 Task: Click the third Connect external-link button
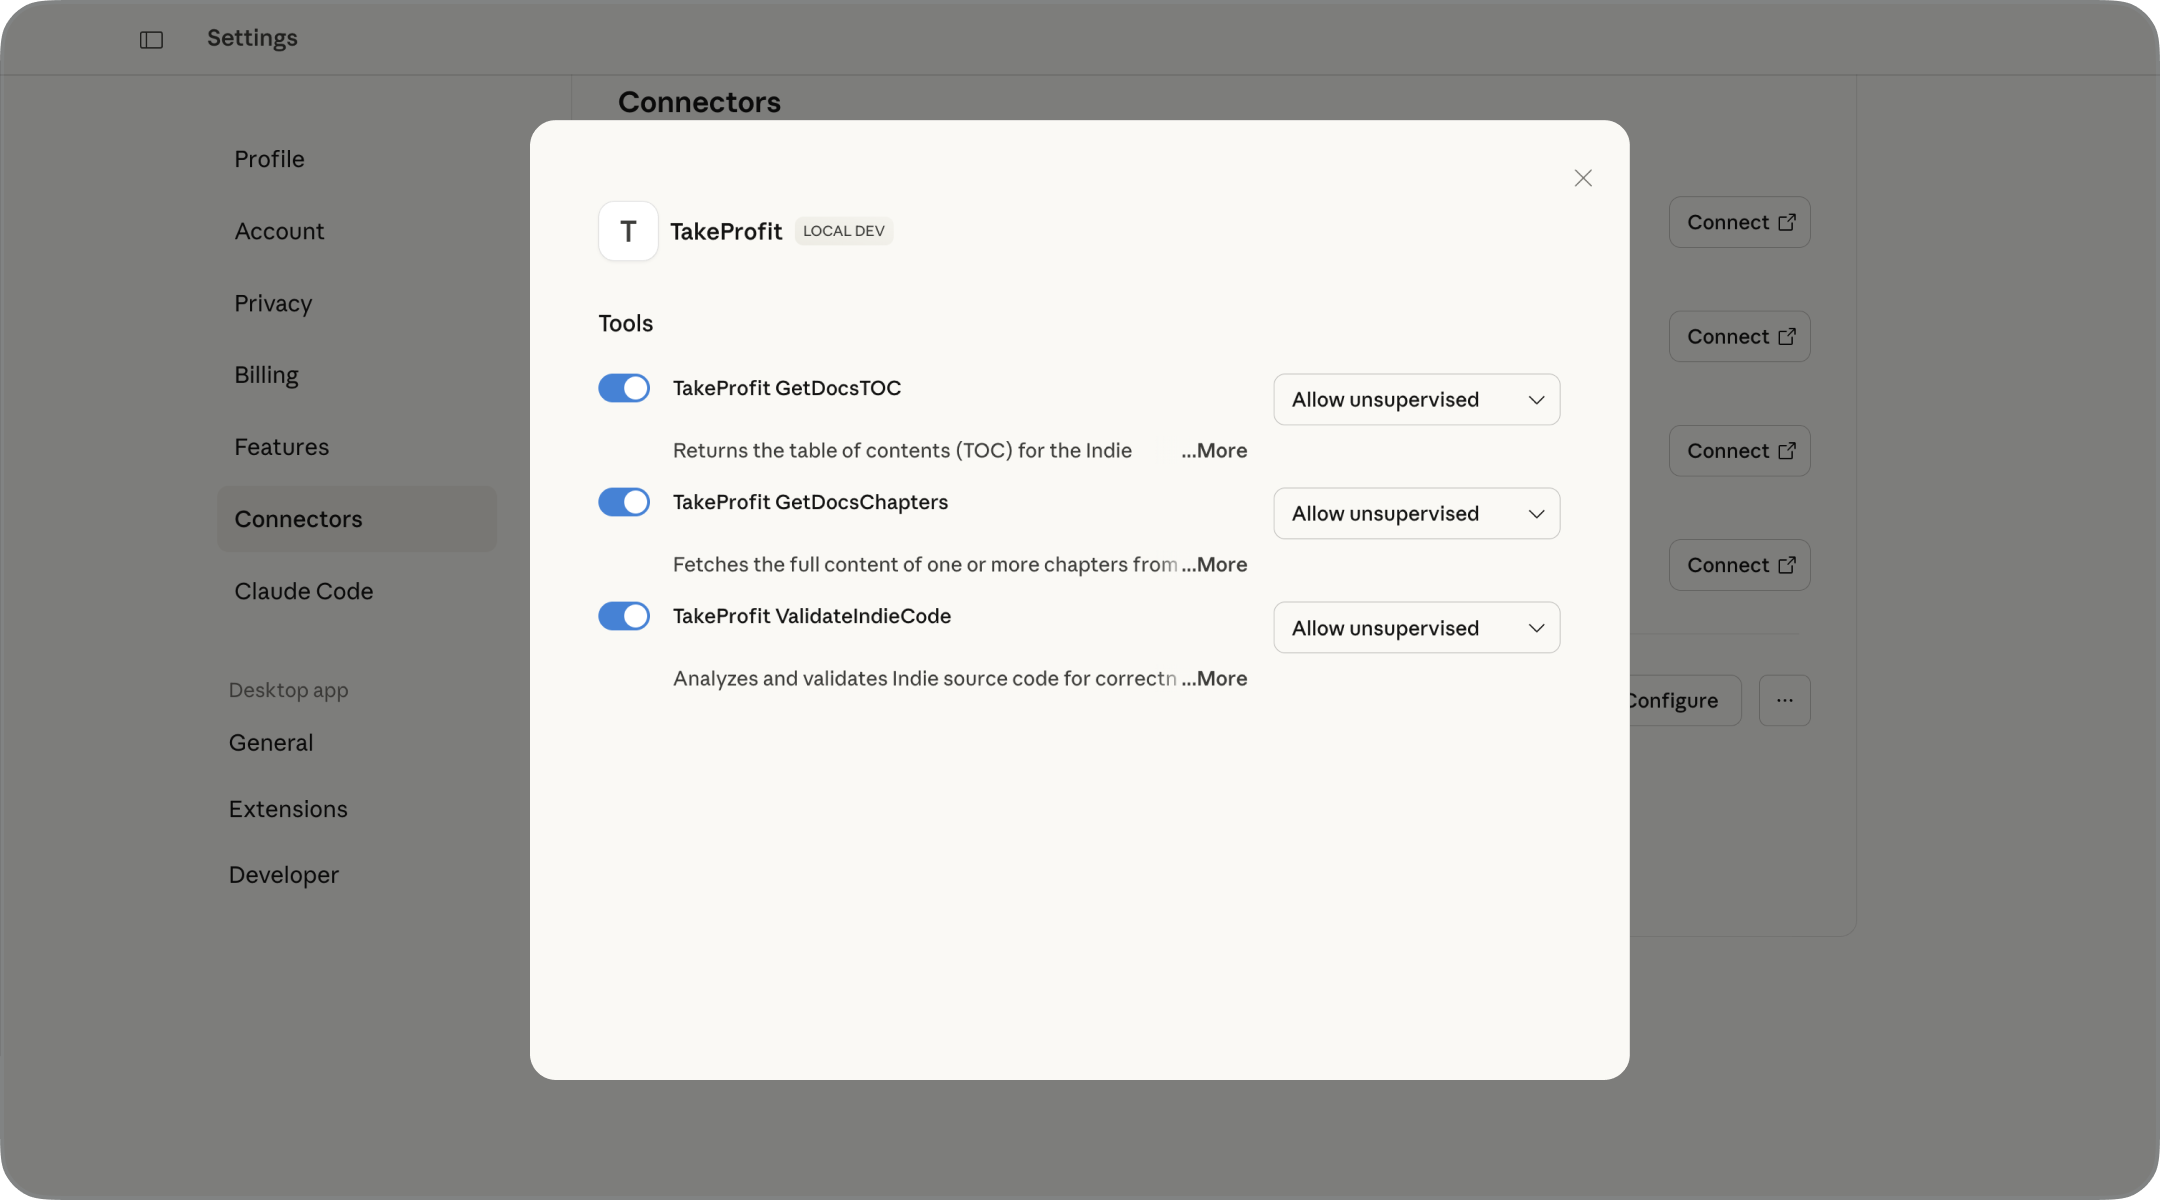coord(1739,451)
